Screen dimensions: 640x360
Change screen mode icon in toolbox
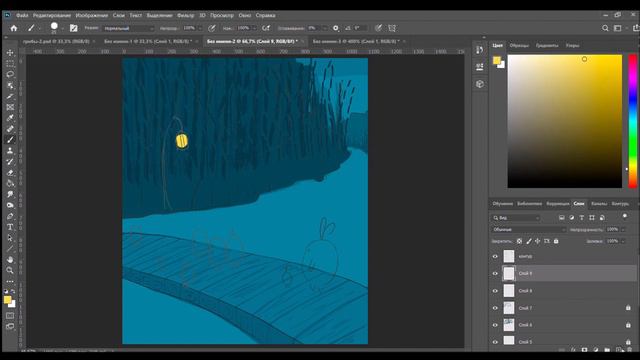[x=10, y=327]
